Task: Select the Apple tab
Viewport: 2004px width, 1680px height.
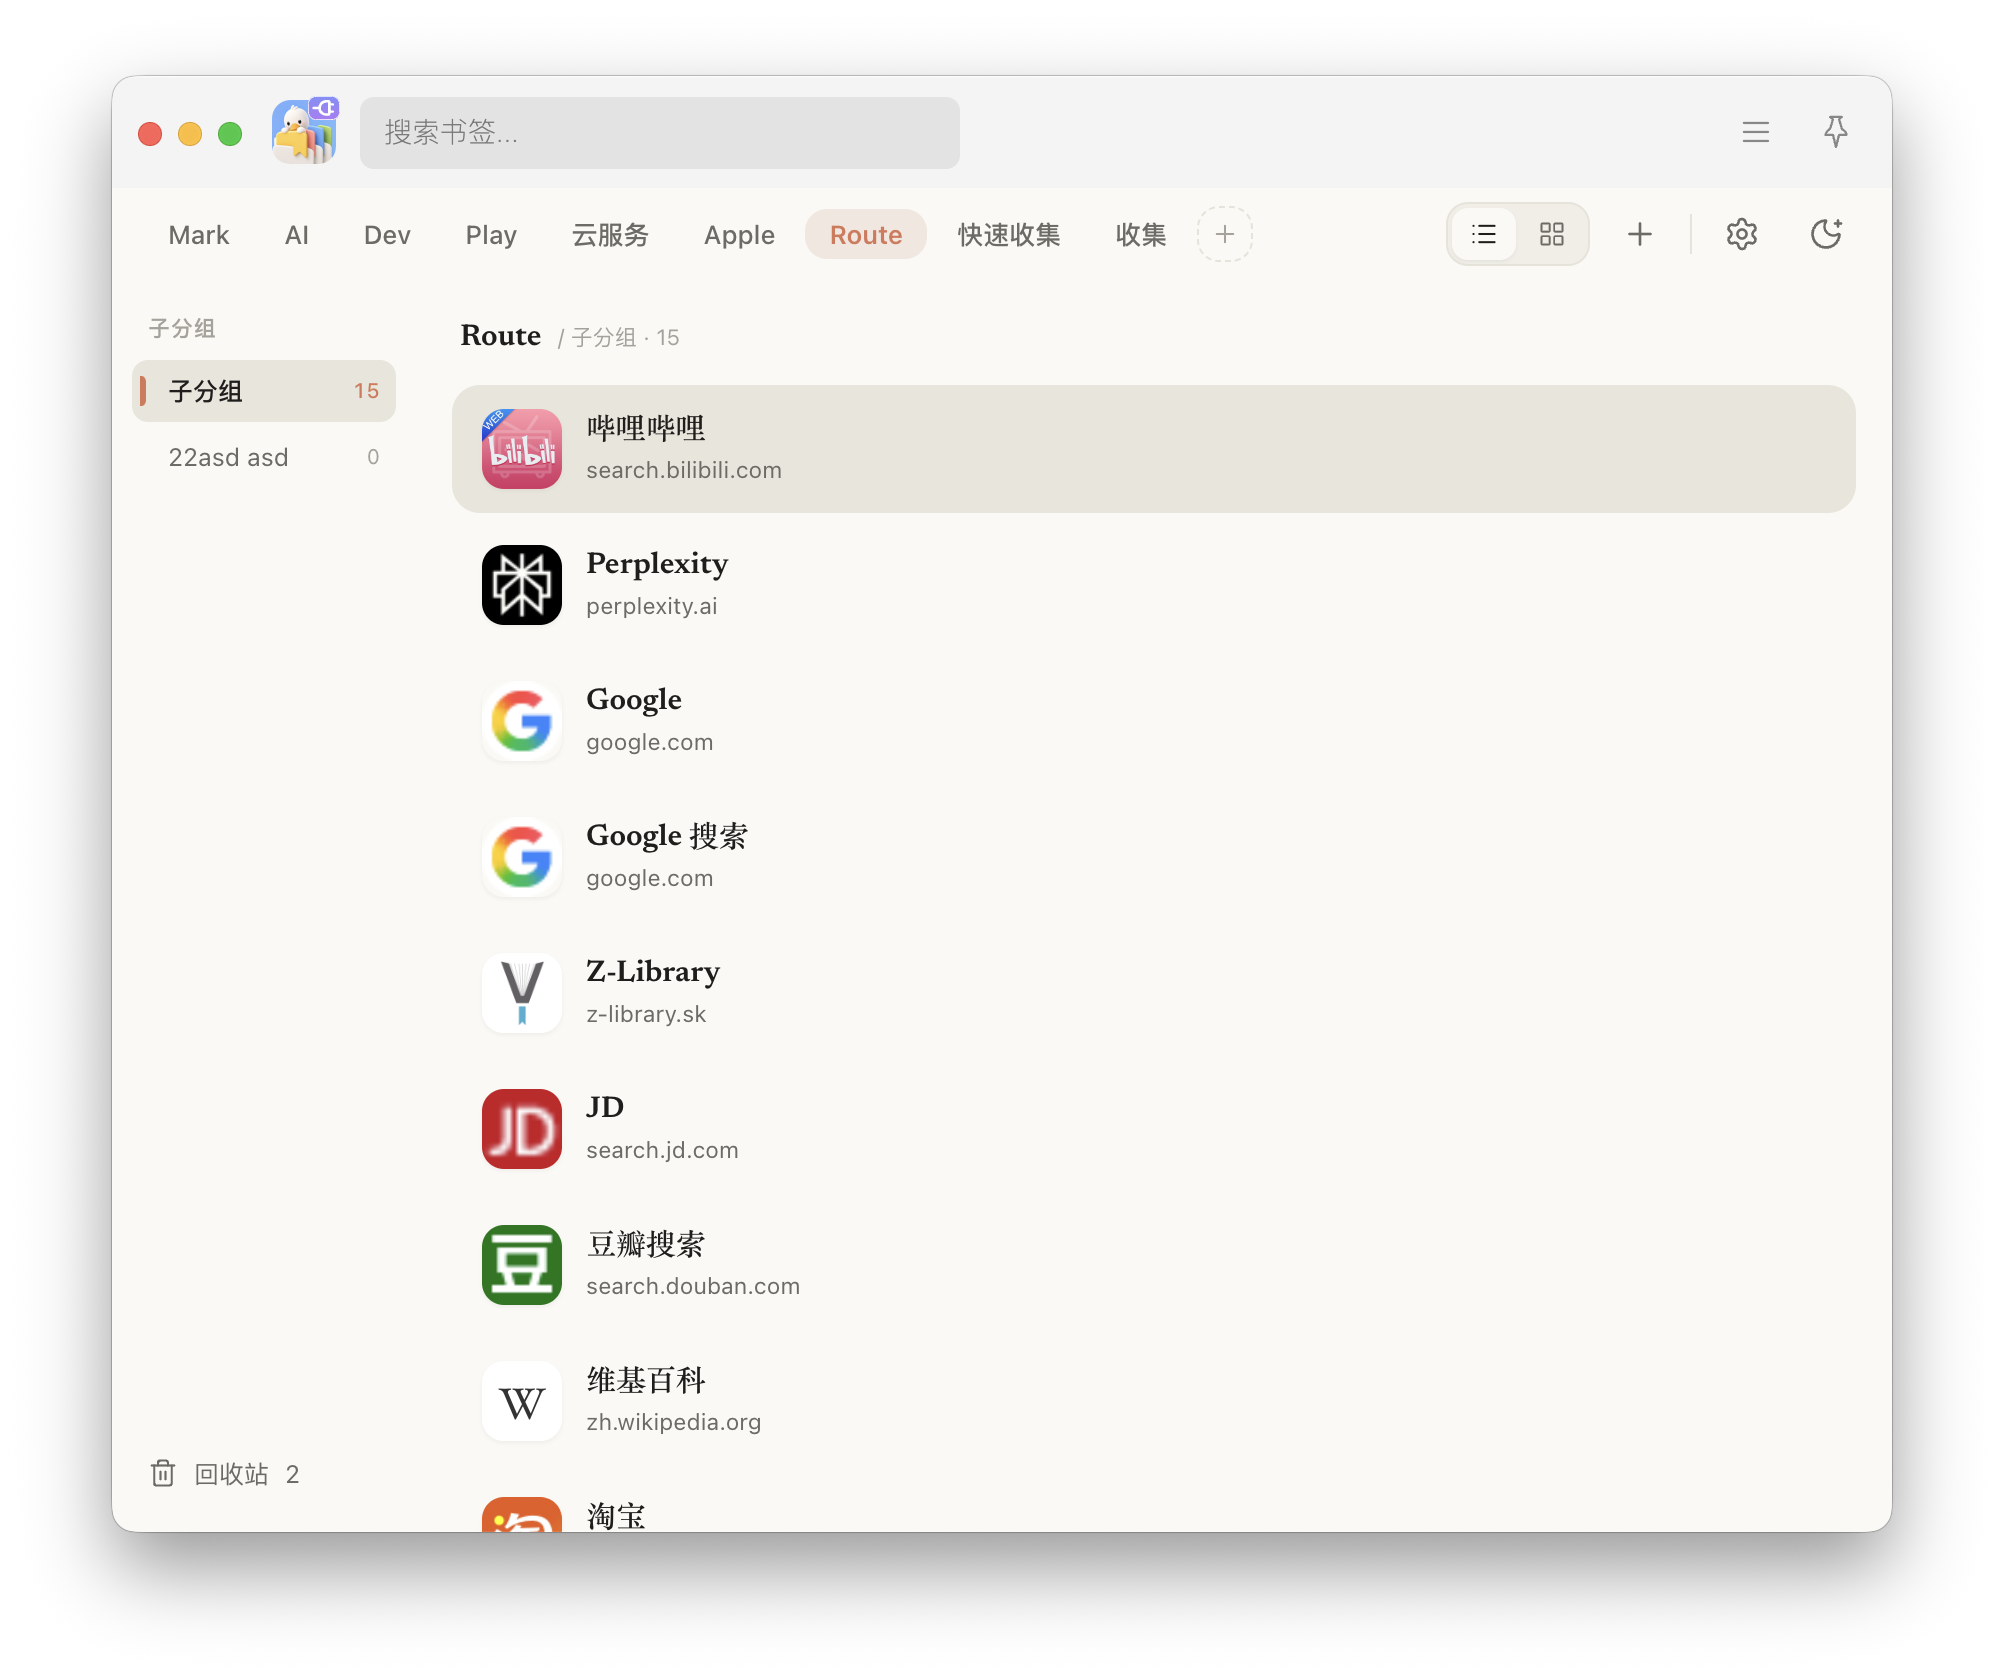Action: [739, 235]
